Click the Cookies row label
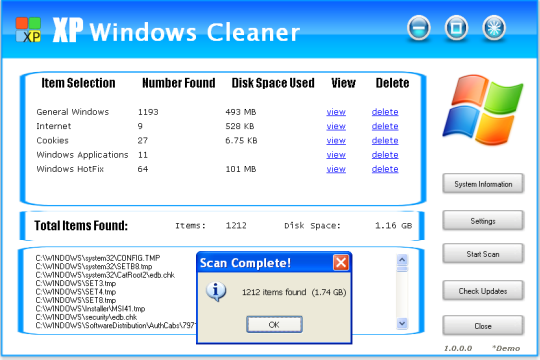The height and width of the screenshot is (360, 540). [52, 141]
